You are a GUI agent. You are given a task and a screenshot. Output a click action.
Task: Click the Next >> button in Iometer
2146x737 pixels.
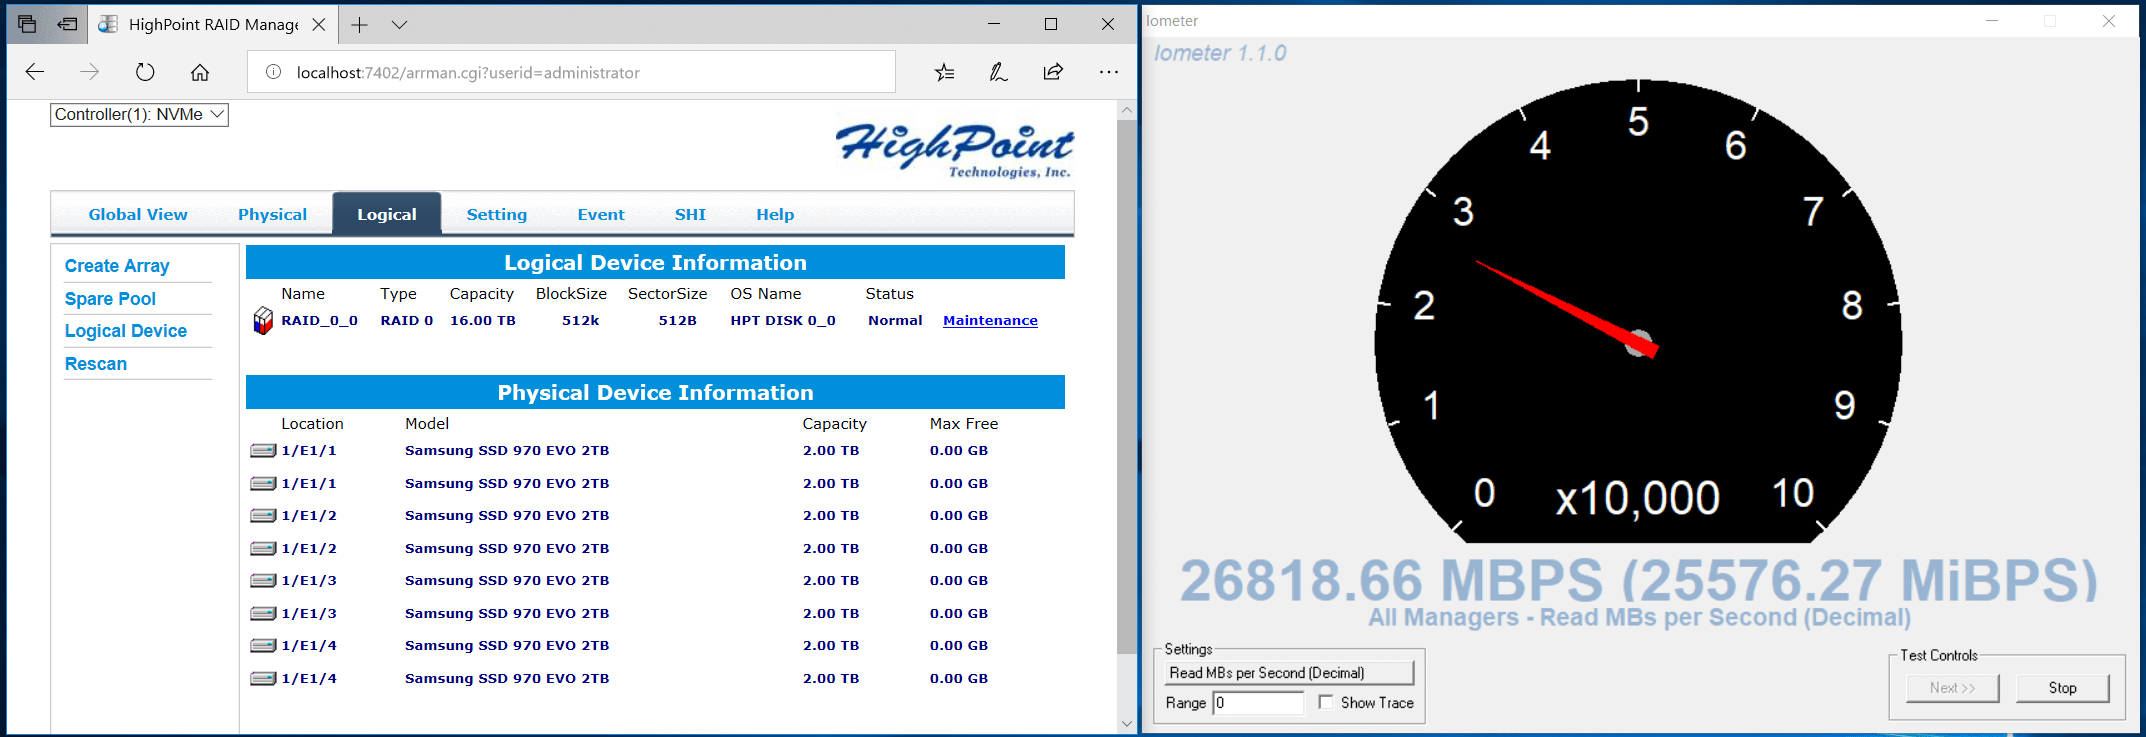[1952, 688]
